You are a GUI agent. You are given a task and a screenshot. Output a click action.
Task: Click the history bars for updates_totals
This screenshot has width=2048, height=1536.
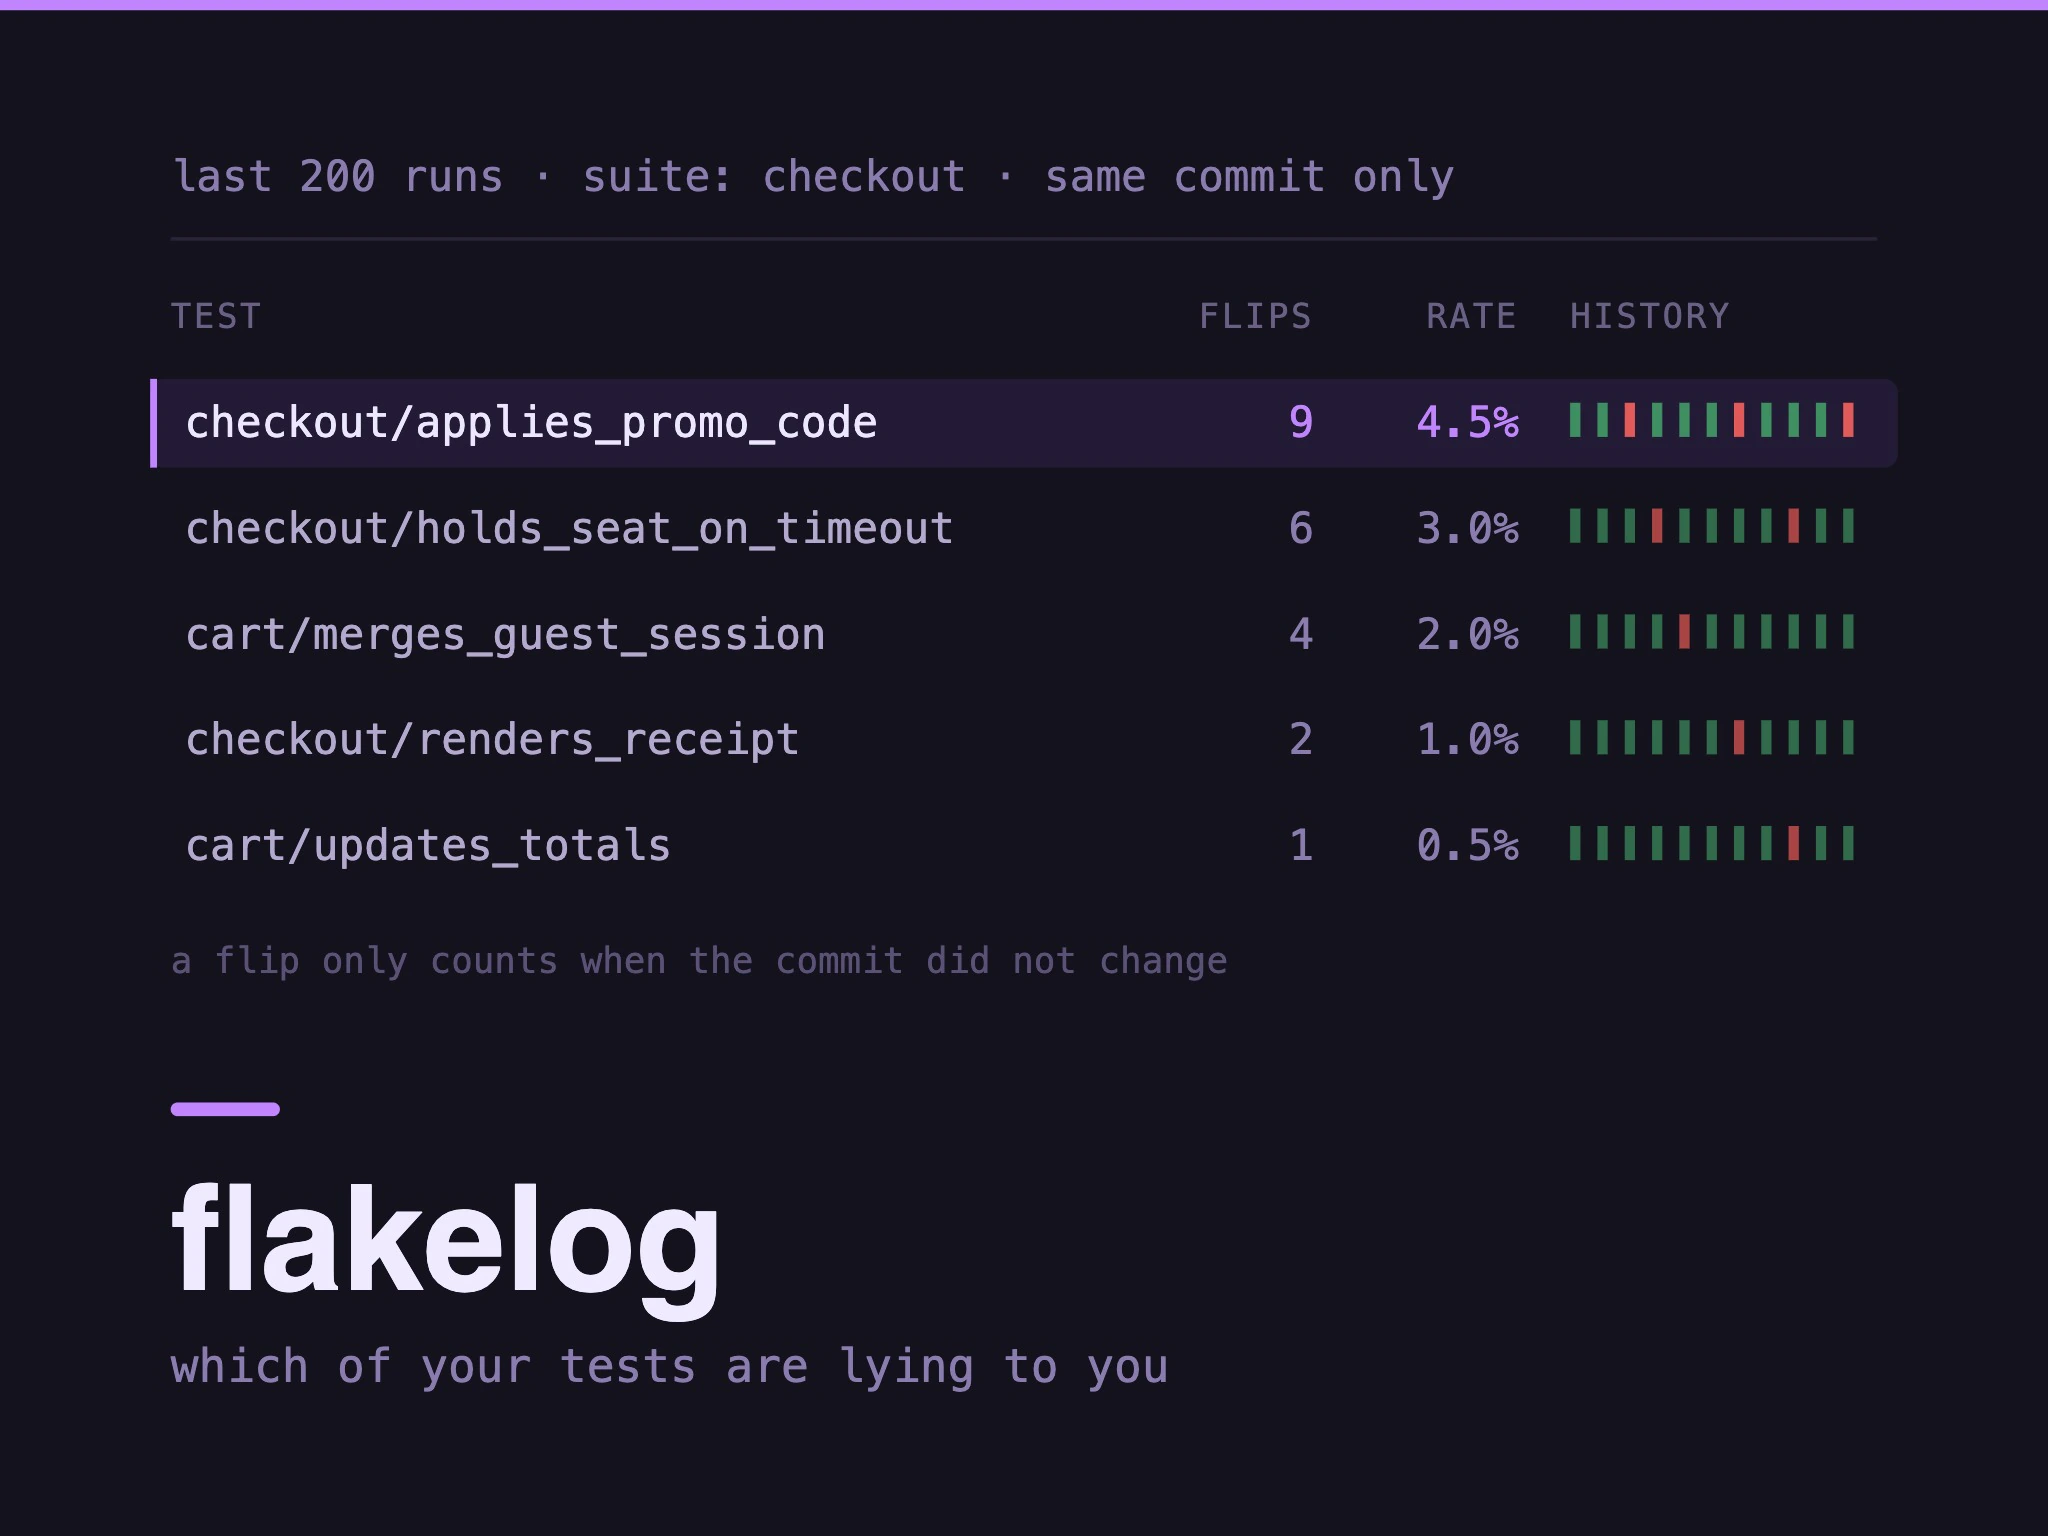pos(1712,844)
